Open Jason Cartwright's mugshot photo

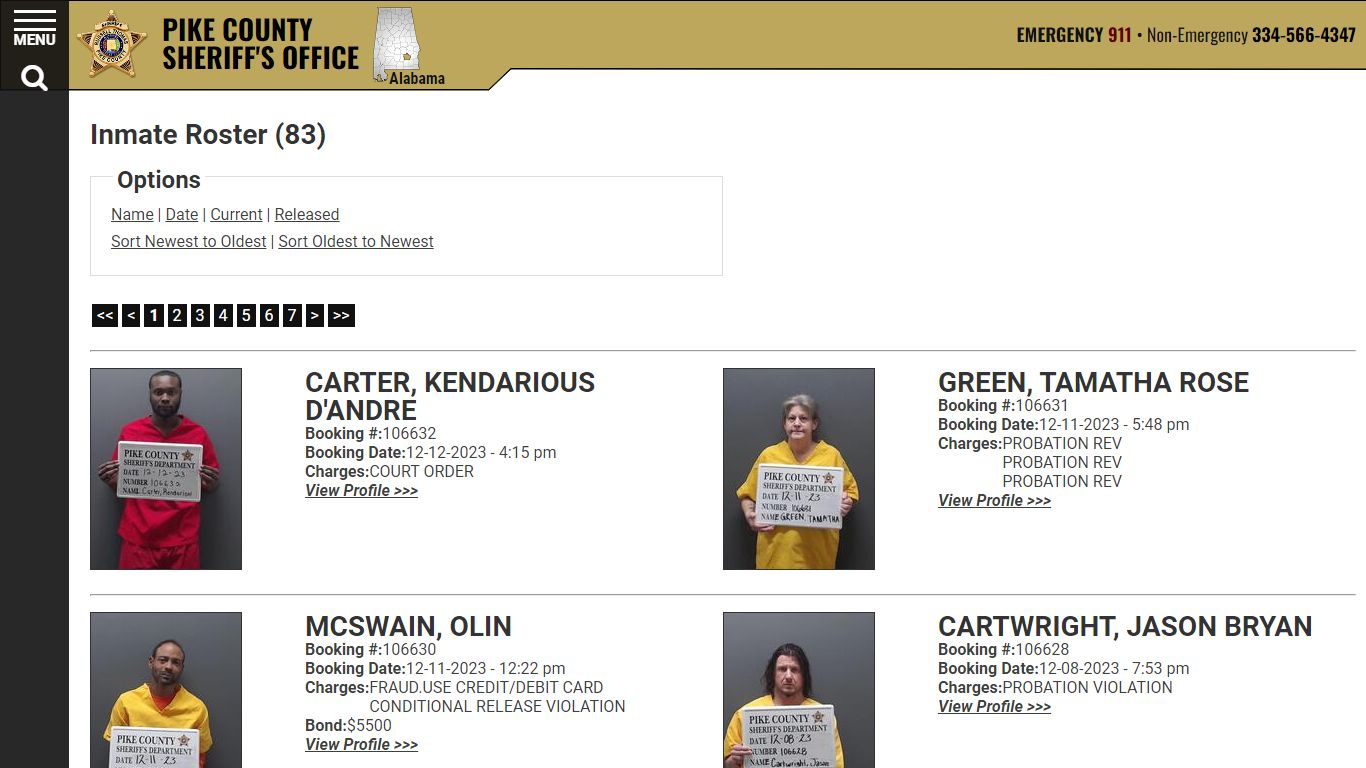click(799, 690)
